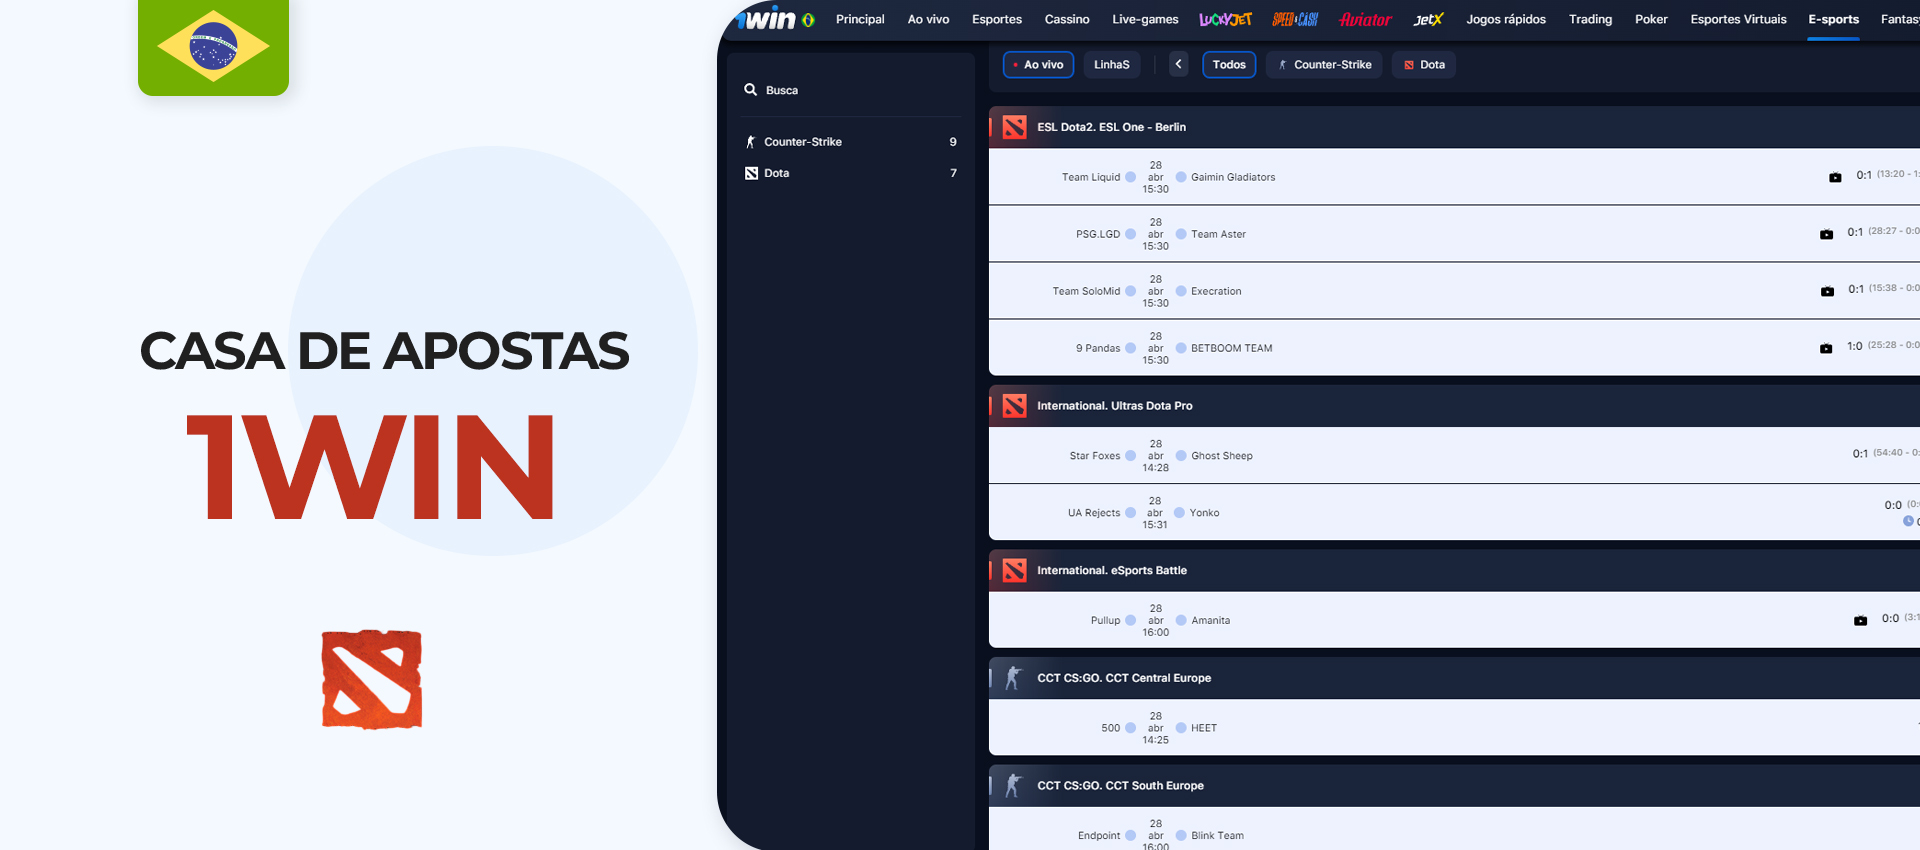Viewport: 1920px width, 850px height.
Task: Click Dota icon beside eSports Battle
Action: click(x=1014, y=570)
